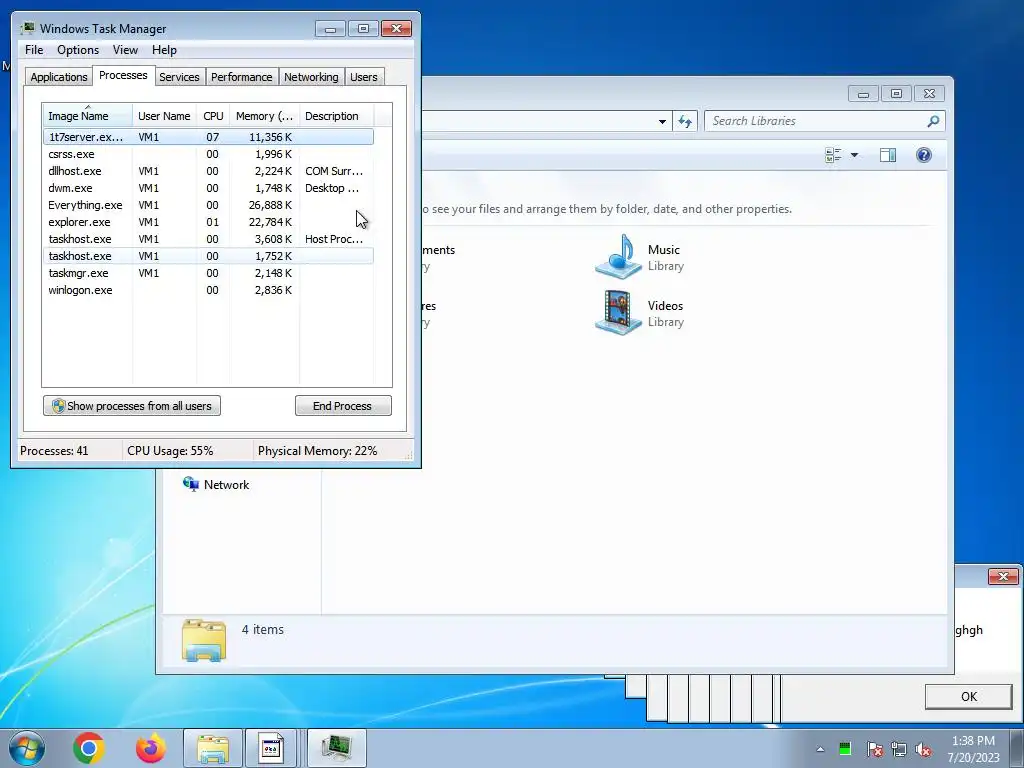Screen dimensions: 1024x768
Task: Switch to the Services tab
Action: coord(179,77)
